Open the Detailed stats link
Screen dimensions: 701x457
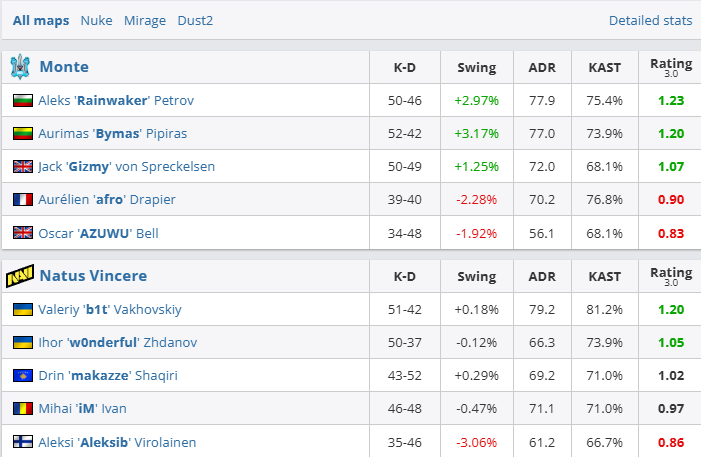[650, 20]
